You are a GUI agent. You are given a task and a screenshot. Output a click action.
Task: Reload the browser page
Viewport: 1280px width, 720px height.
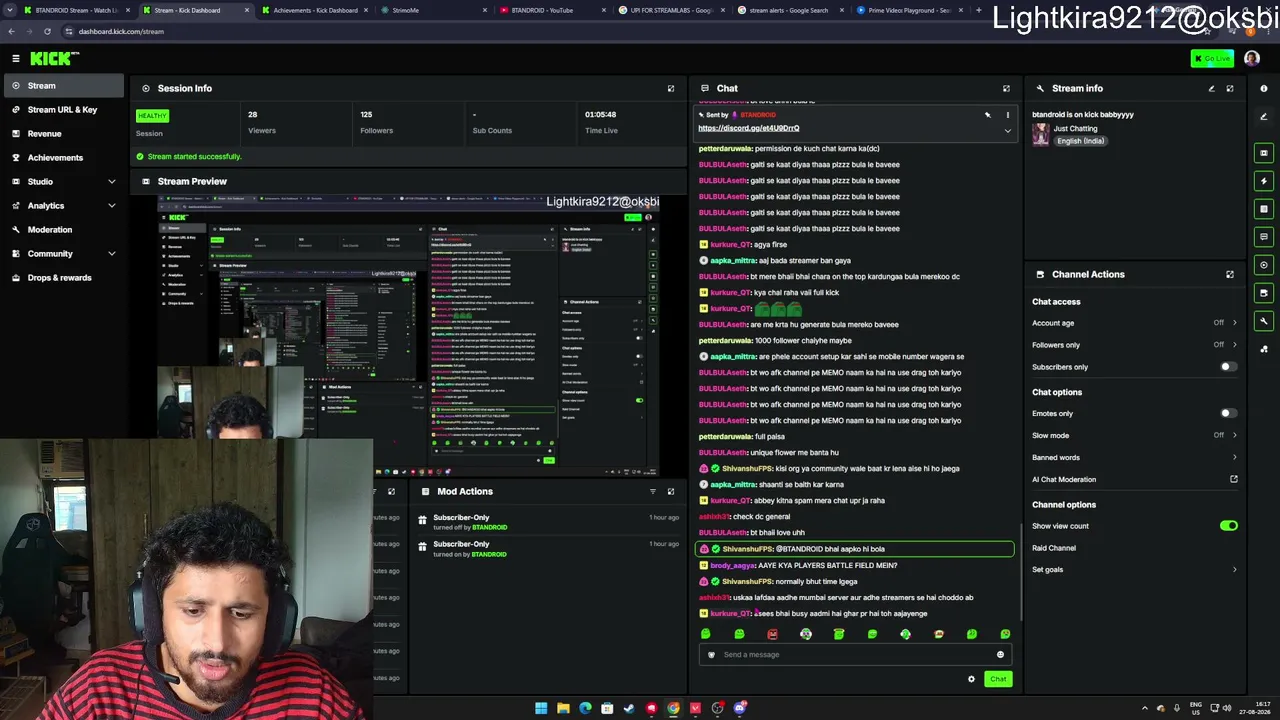[46, 31]
